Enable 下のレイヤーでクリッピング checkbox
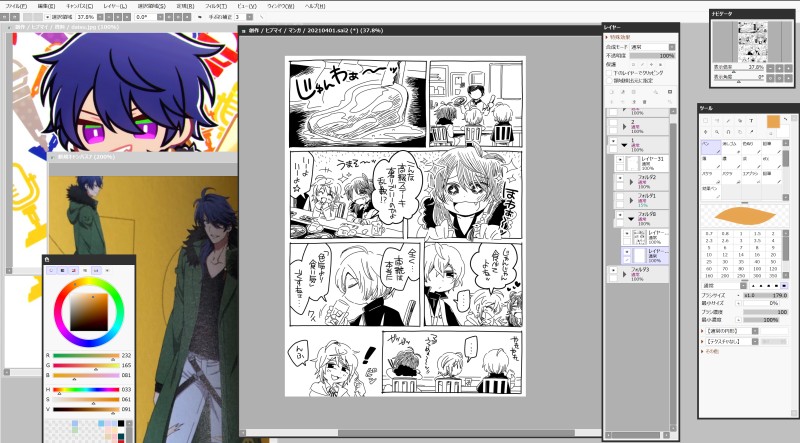 click(x=609, y=73)
